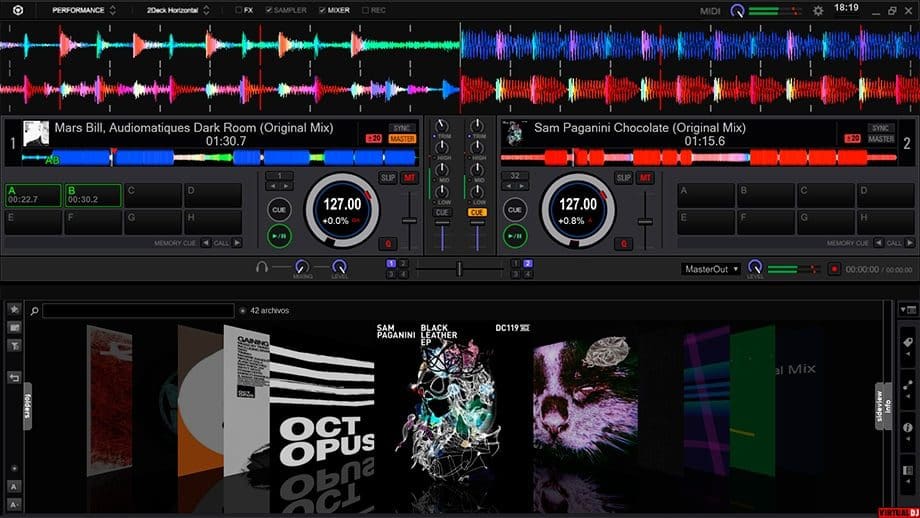Click deck 1 previous memory cue arrow
Image resolution: width=920 pixels, height=518 pixels.
(205, 243)
